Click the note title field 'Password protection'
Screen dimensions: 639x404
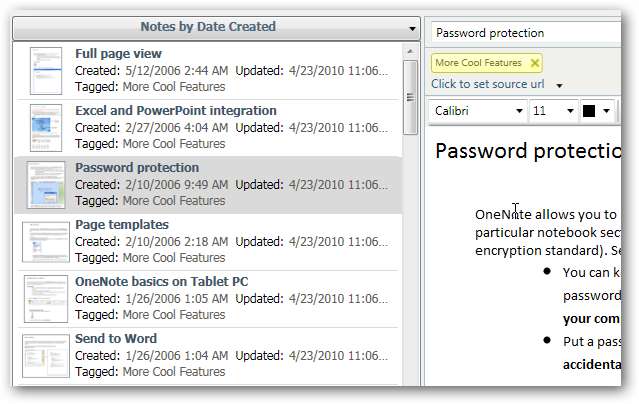[528, 33]
